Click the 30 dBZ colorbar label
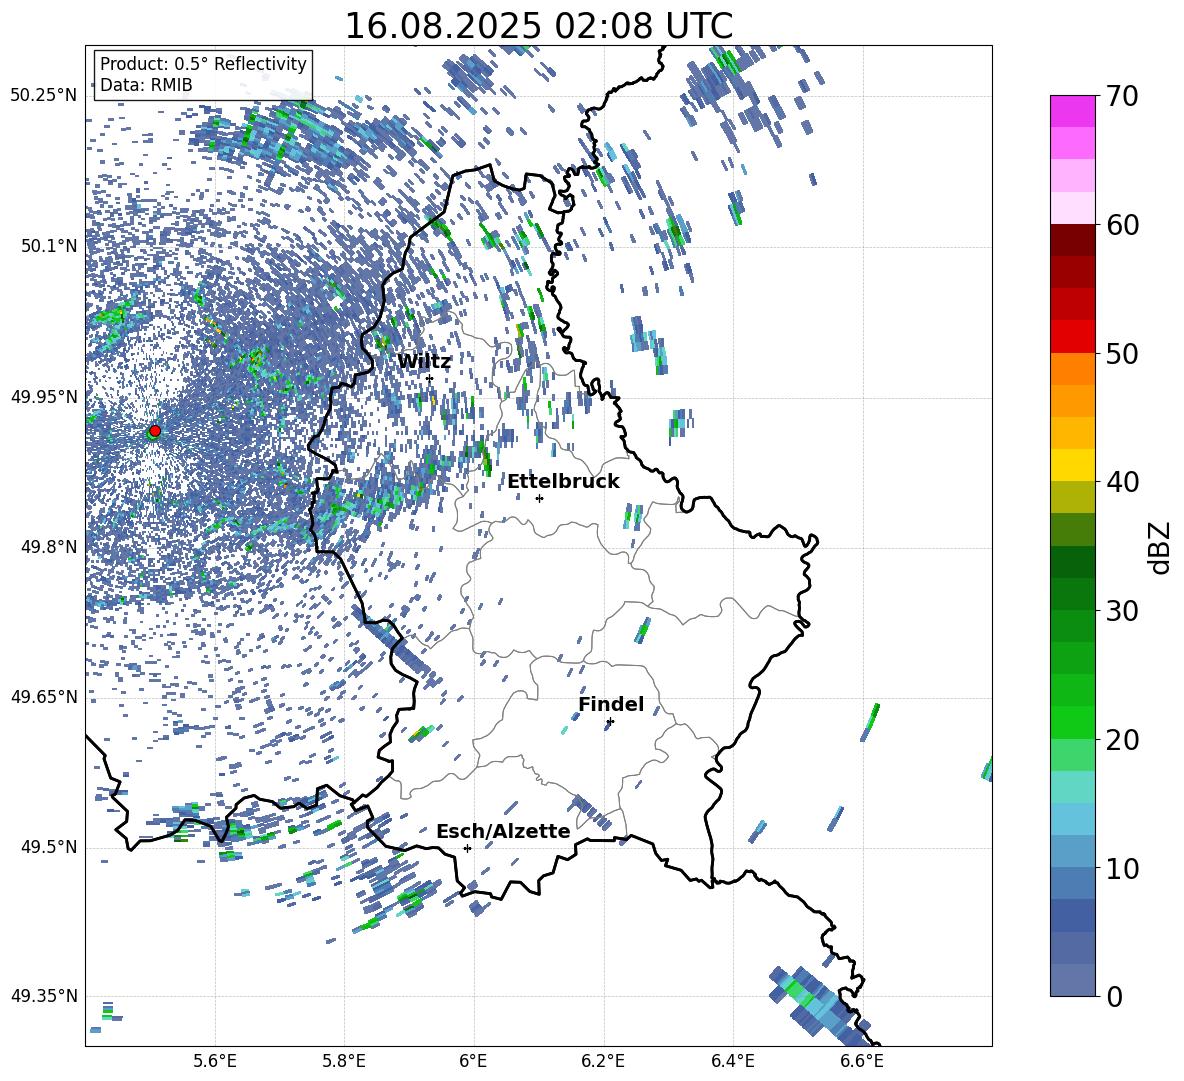The height and width of the screenshot is (1081, 1184). (x=1122, y=611)
